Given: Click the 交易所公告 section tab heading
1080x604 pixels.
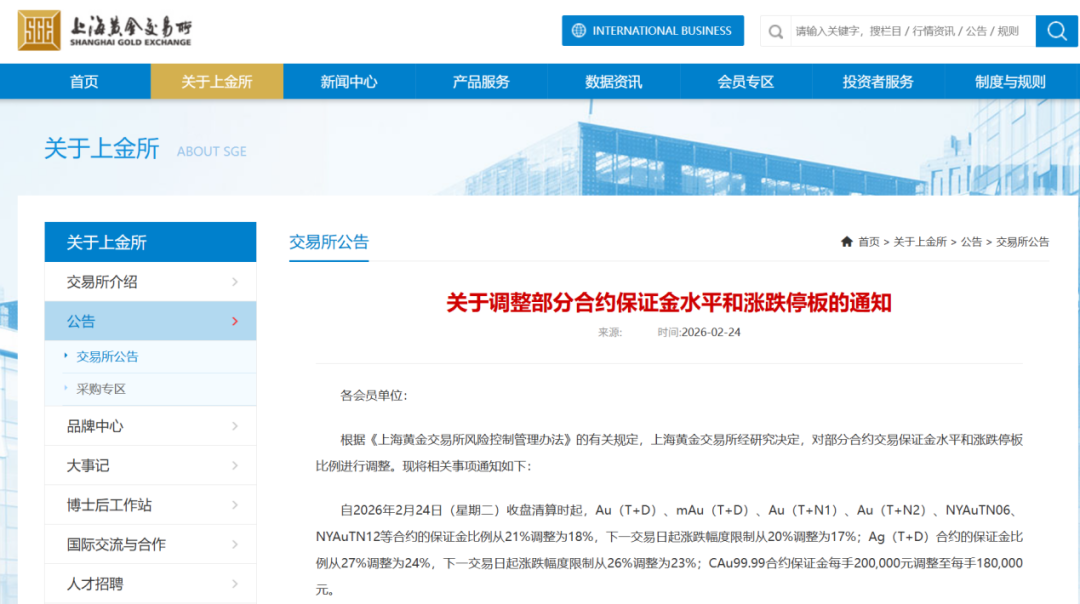Looking at the screenshot, I should tap(329, 242).
